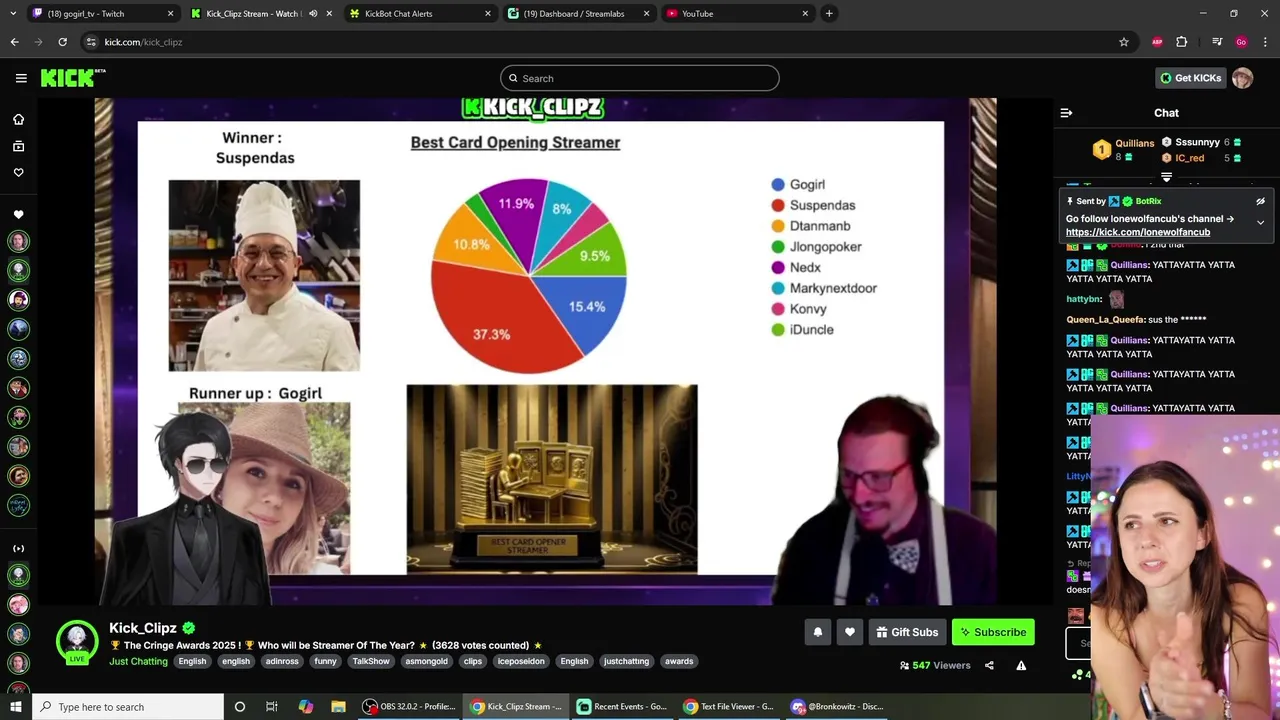This screenshot has width=1280, height=720.
Task: View site information icon in the address bar
Action: point(91,42)
